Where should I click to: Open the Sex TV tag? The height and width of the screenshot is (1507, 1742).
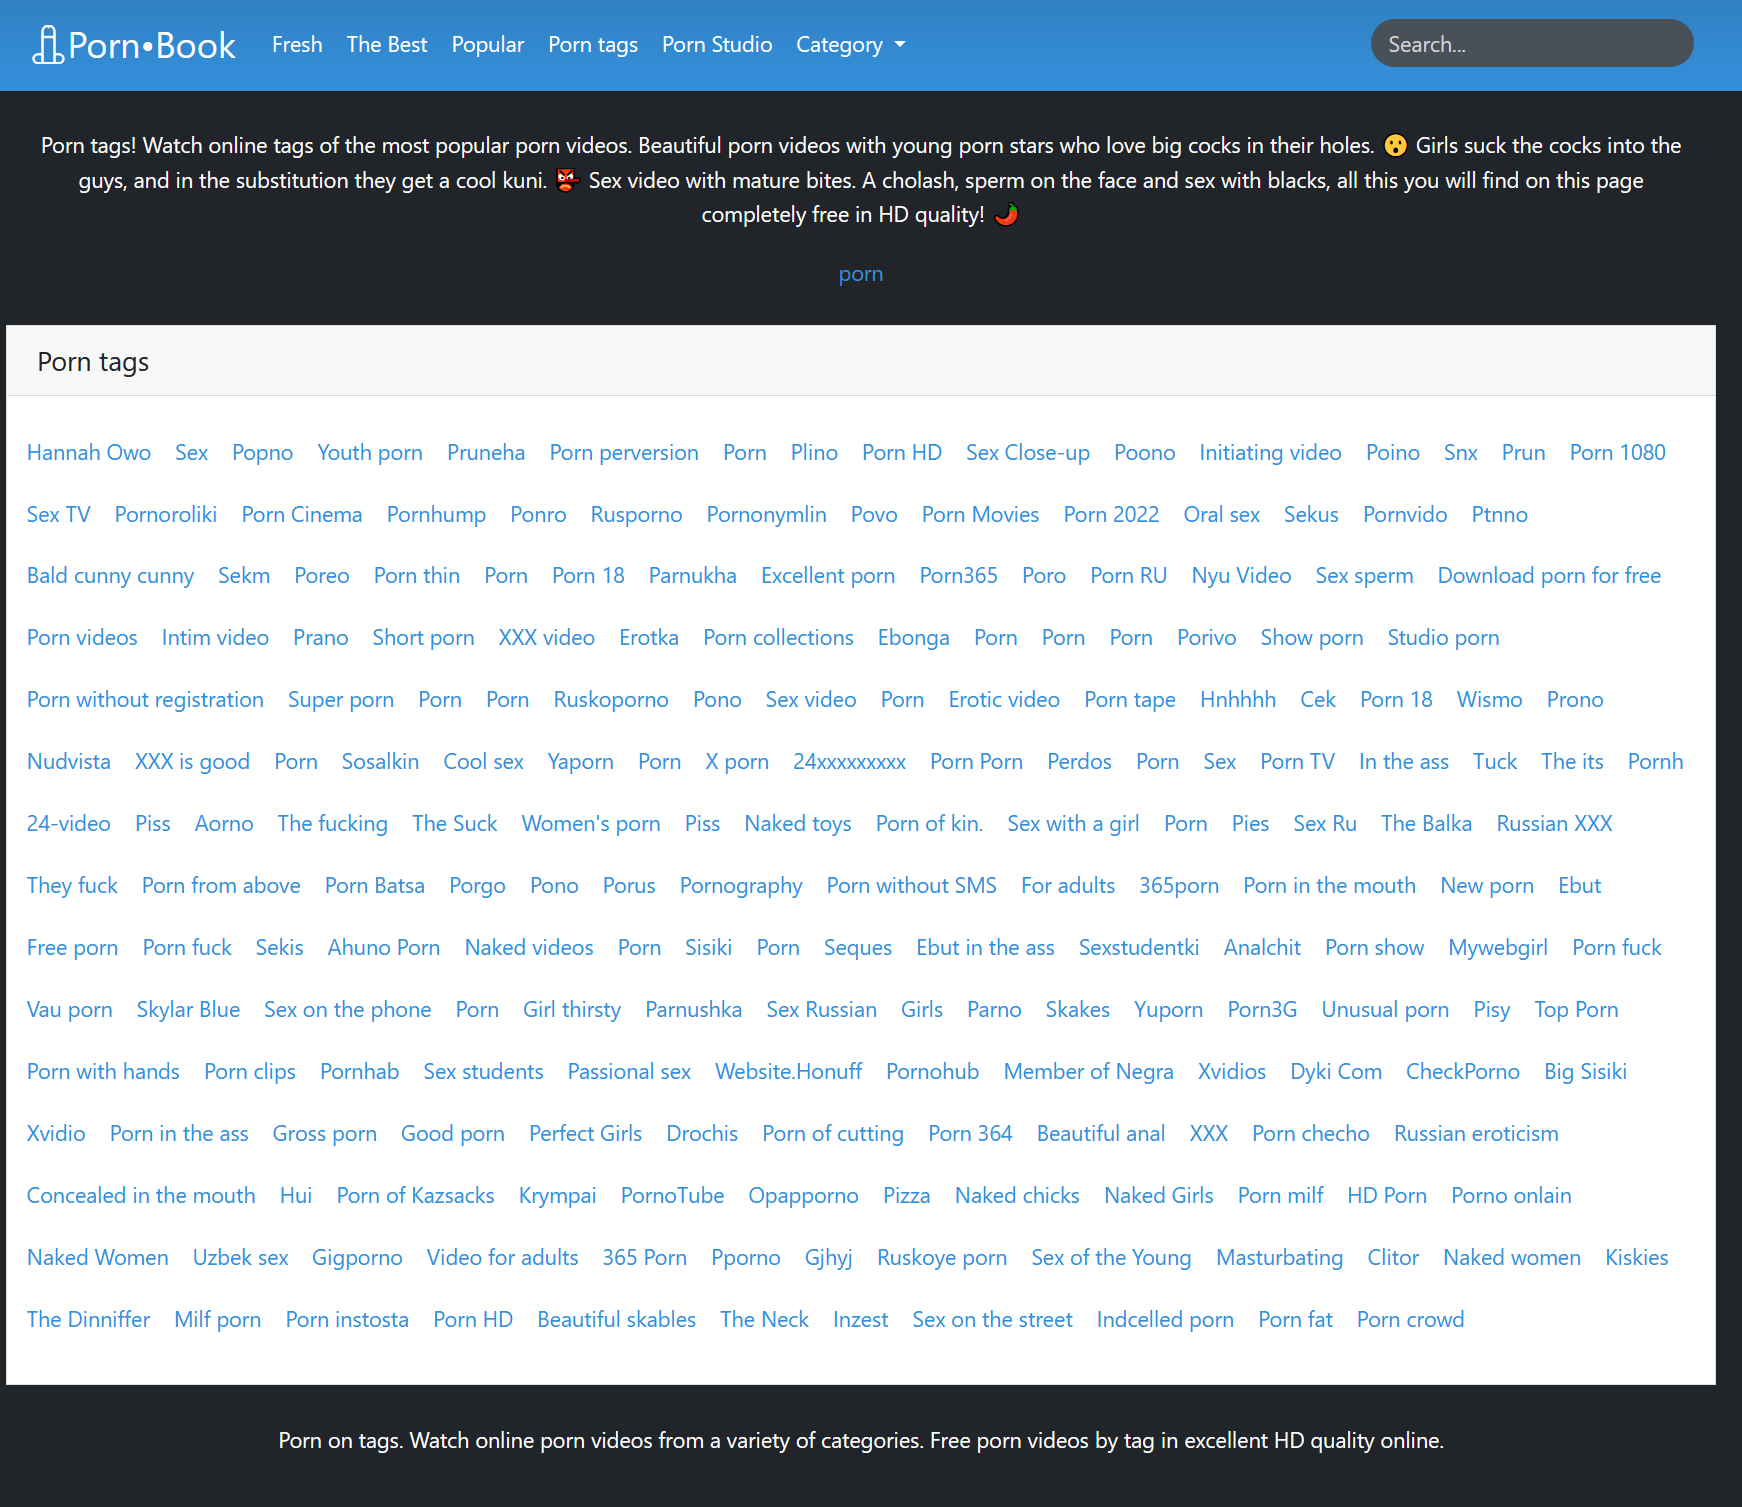(59, 515)
